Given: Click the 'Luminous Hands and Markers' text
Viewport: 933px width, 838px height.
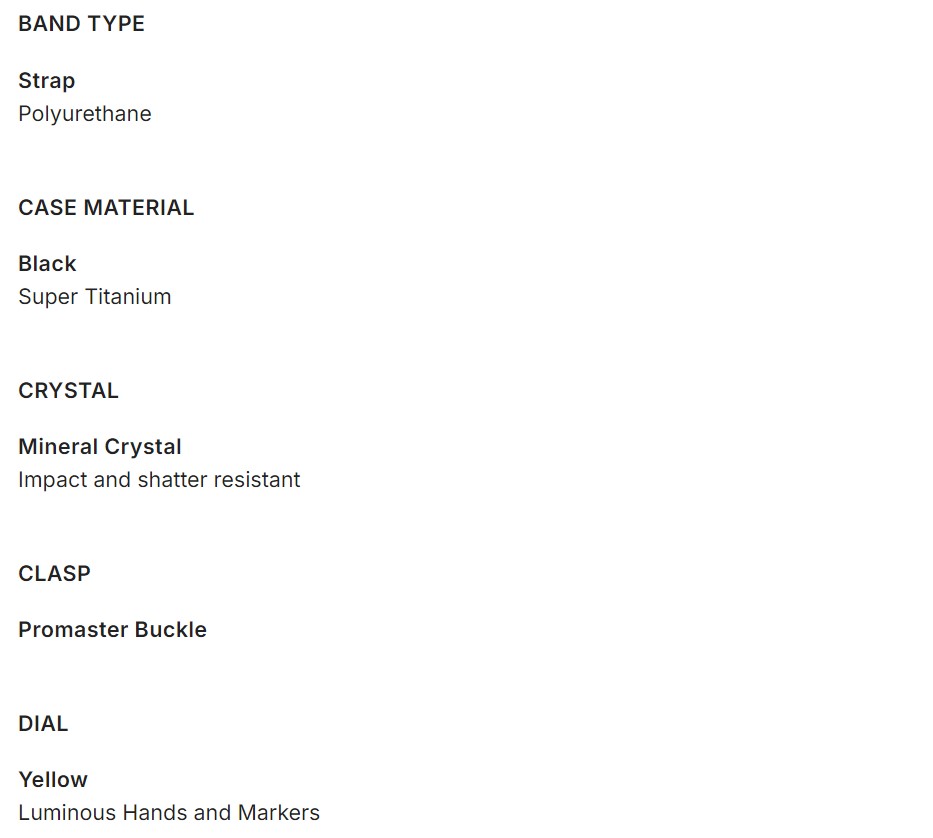Looking at the screenshot, I should coord(169,813).
